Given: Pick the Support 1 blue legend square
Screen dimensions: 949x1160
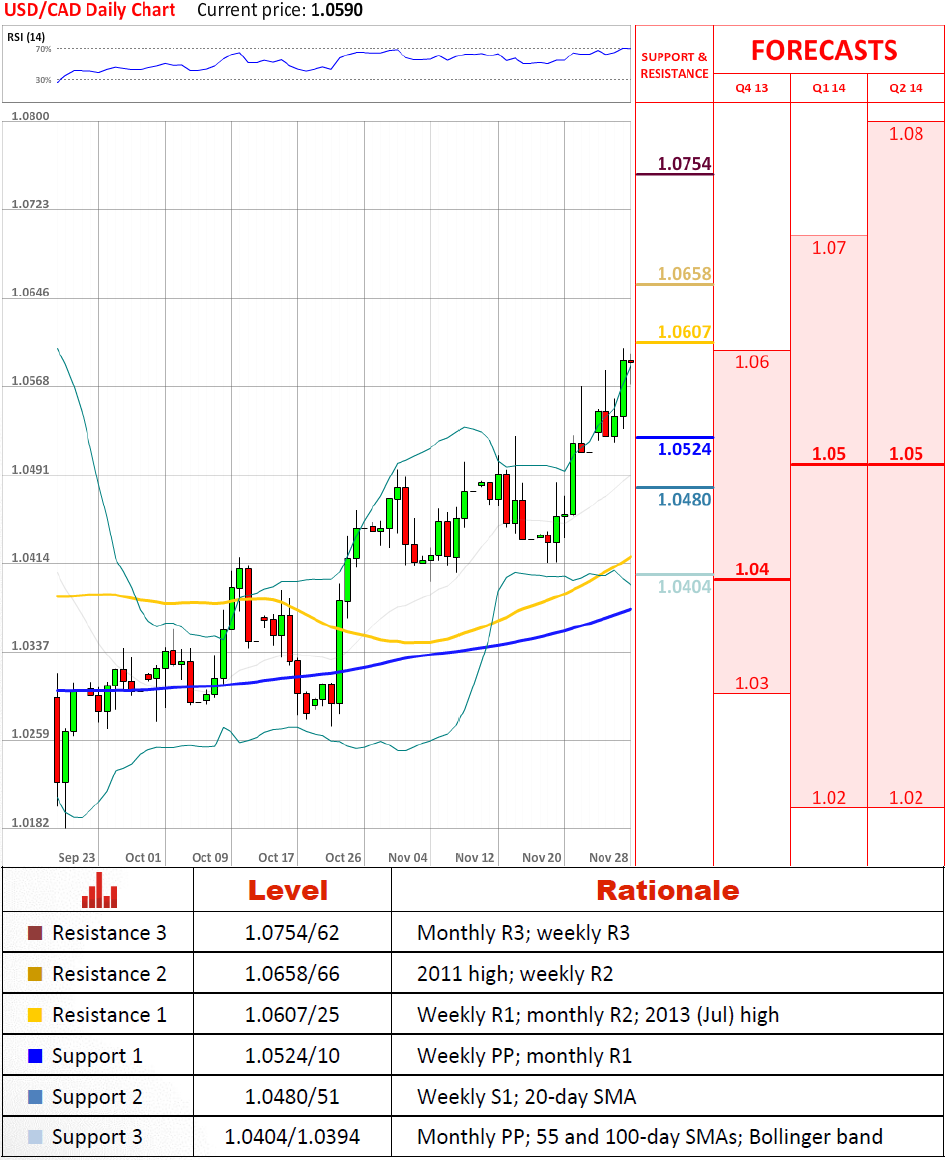Looking at the screenshot, I should (x=35, y=1057).
